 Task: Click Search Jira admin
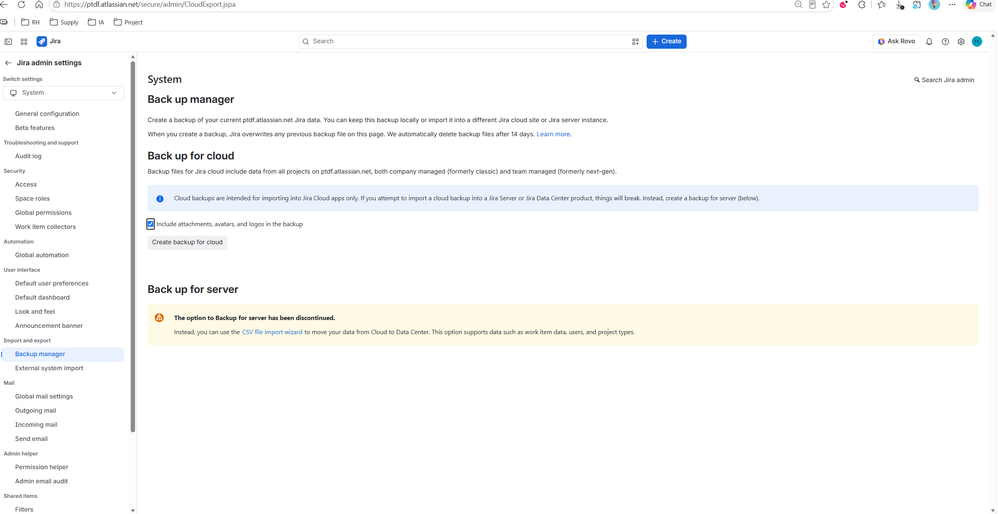click(944, 80)
